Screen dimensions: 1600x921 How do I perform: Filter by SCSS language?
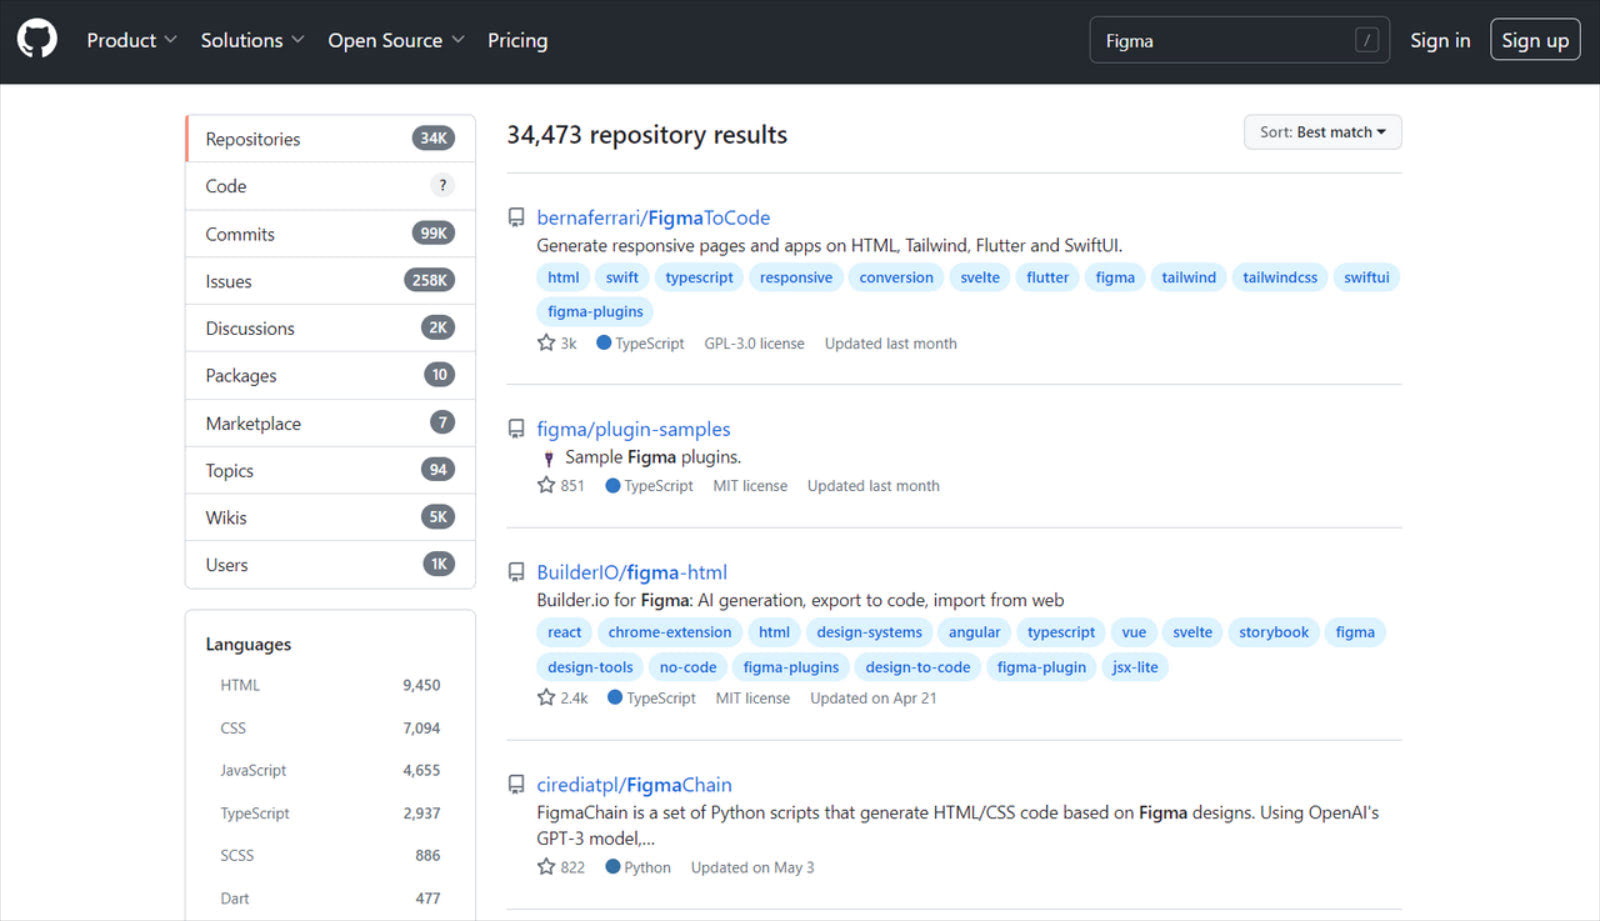[x=330, y=855]
